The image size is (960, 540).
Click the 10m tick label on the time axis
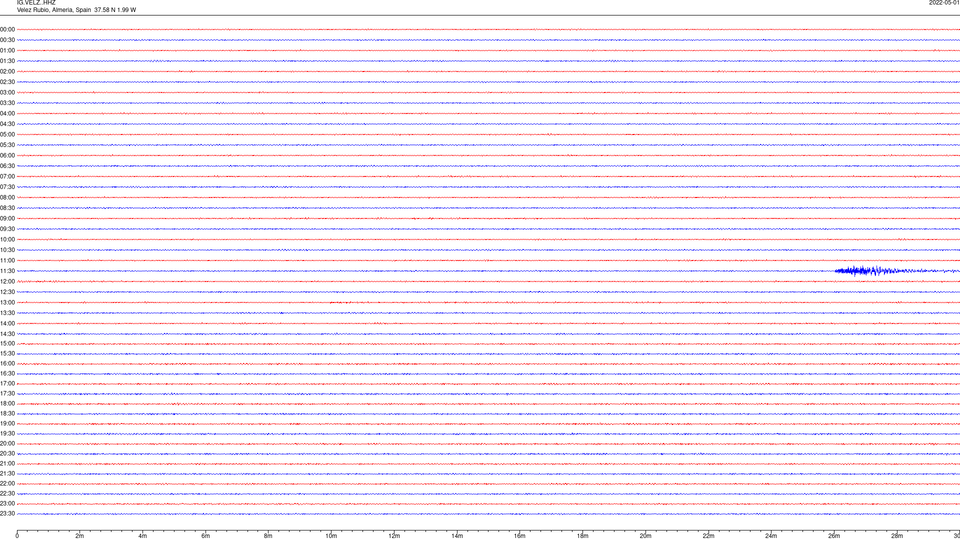(331, 536)
